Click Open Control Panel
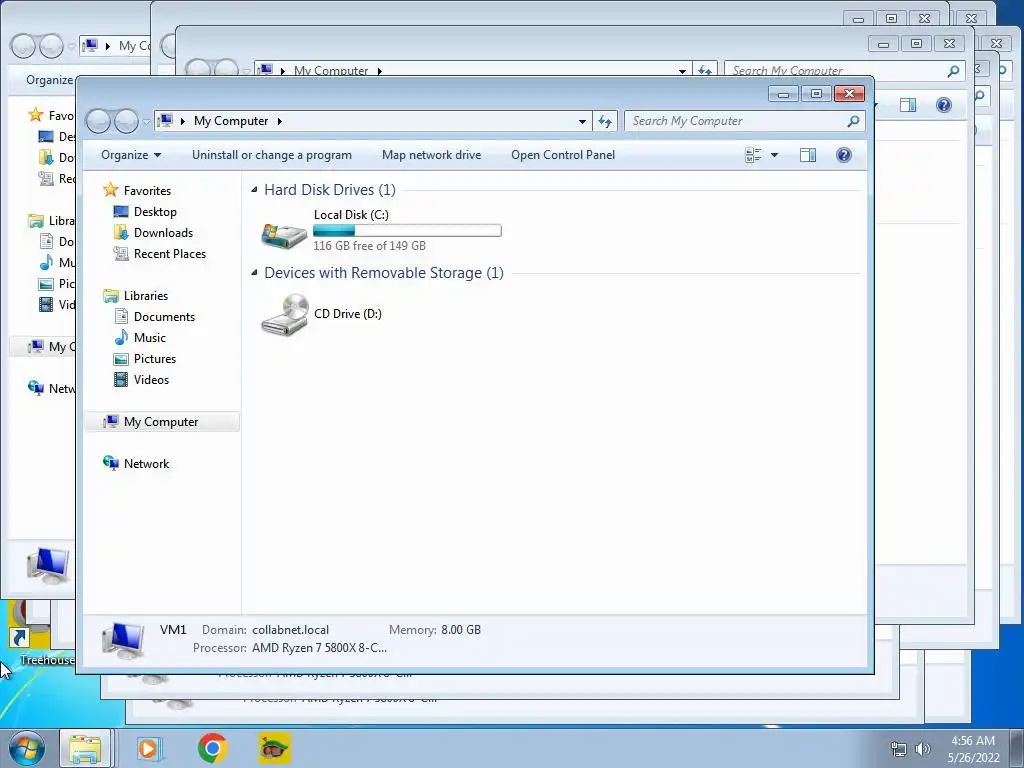 tap(563, 155)
